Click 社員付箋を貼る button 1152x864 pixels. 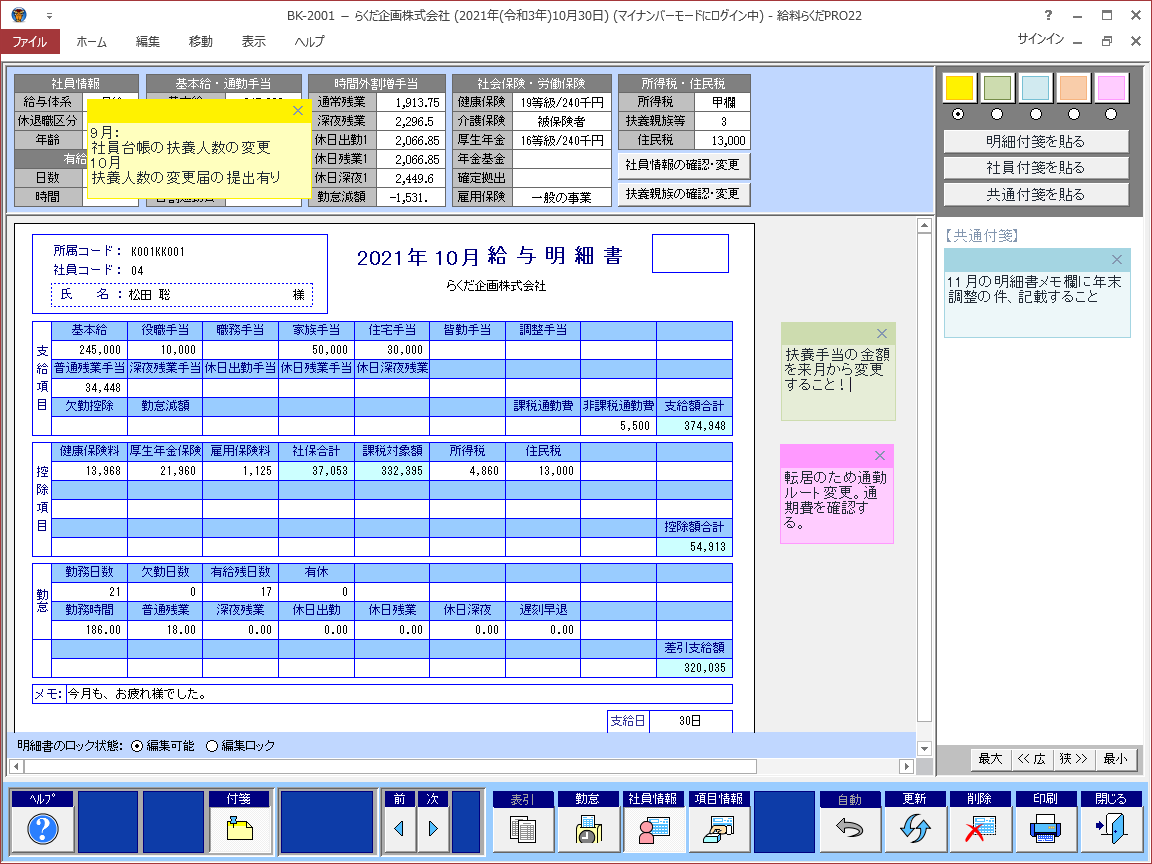point(1036,168)
